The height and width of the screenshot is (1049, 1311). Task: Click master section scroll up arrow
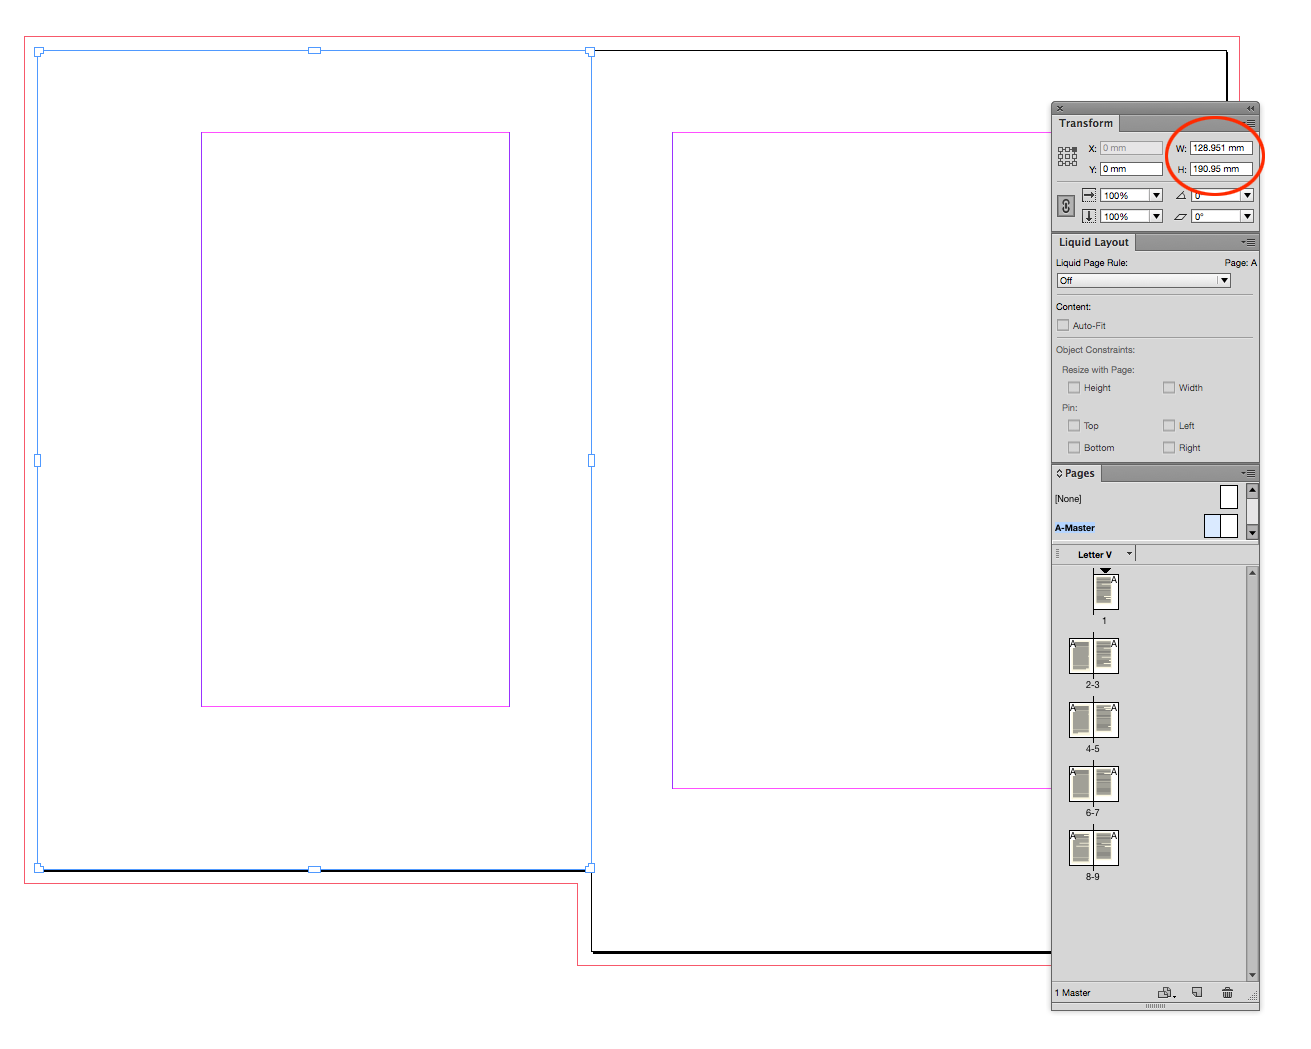pyautogui.click(x=1252, y=490)
